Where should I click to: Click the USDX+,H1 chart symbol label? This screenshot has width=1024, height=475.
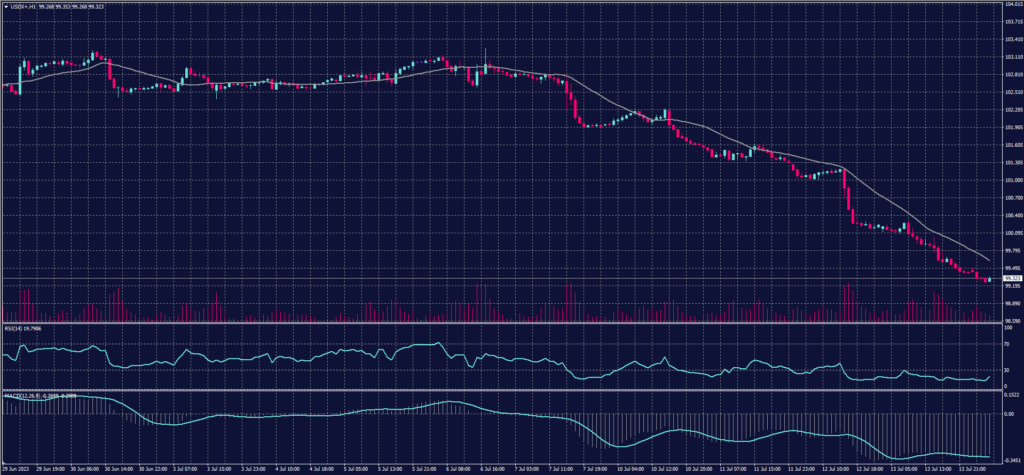click(24, 5)
